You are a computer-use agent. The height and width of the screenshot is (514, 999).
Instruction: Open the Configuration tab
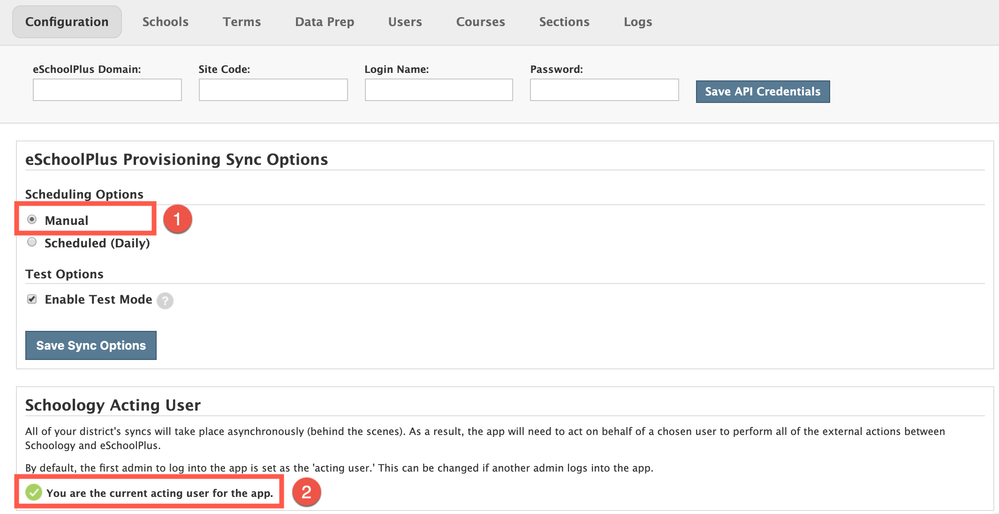pyautogui.click(x=67, y=22)
